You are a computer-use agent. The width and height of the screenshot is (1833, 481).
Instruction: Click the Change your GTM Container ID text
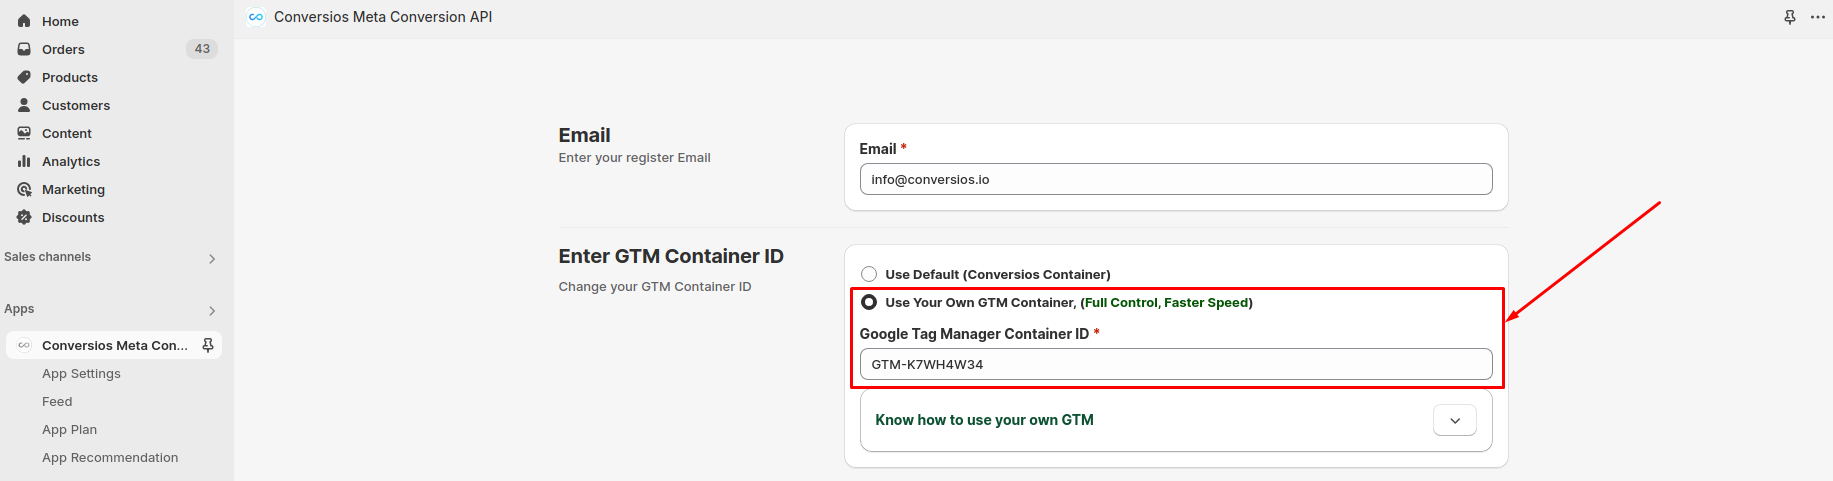click(655, 287)
